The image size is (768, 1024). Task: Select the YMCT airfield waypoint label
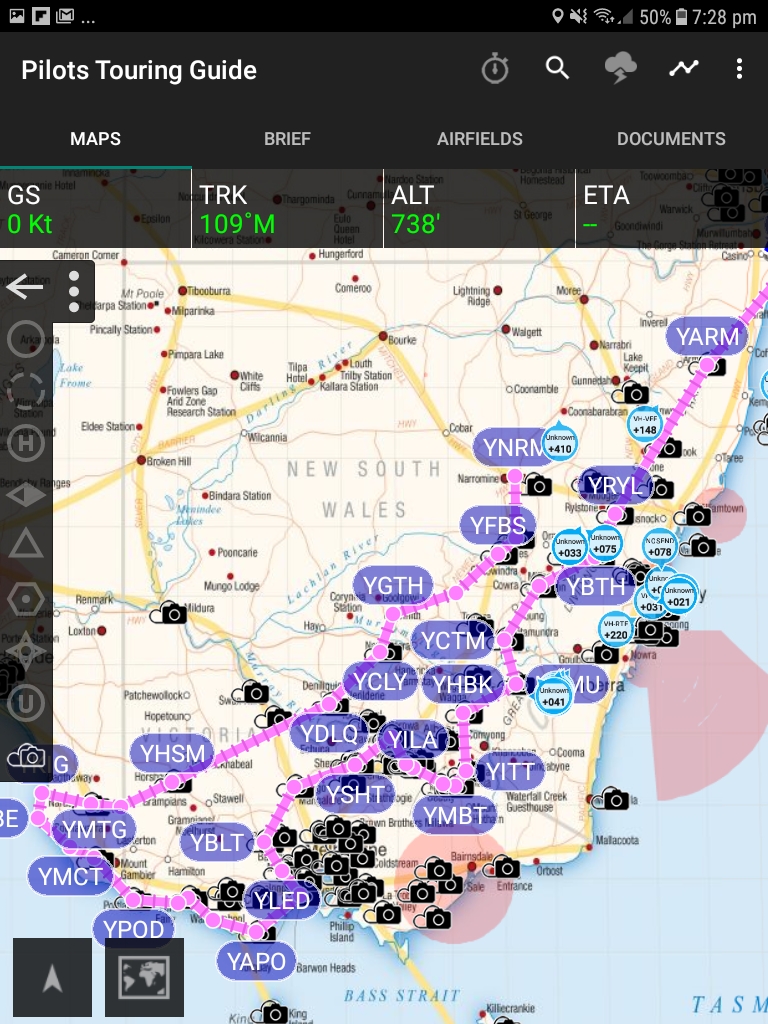71,876
